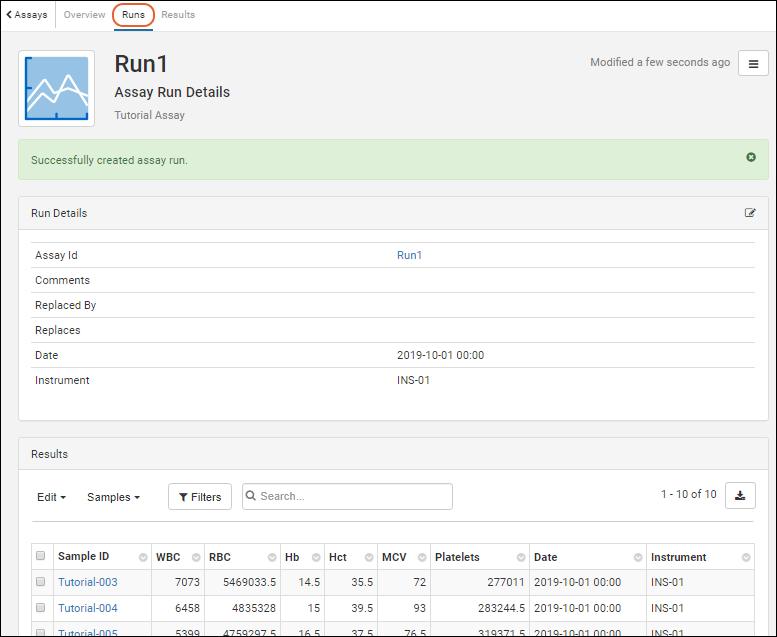This screenshot has height=637, width=777.
Task: Open the Tutorial-003 sample link
Action: point(87,582)
